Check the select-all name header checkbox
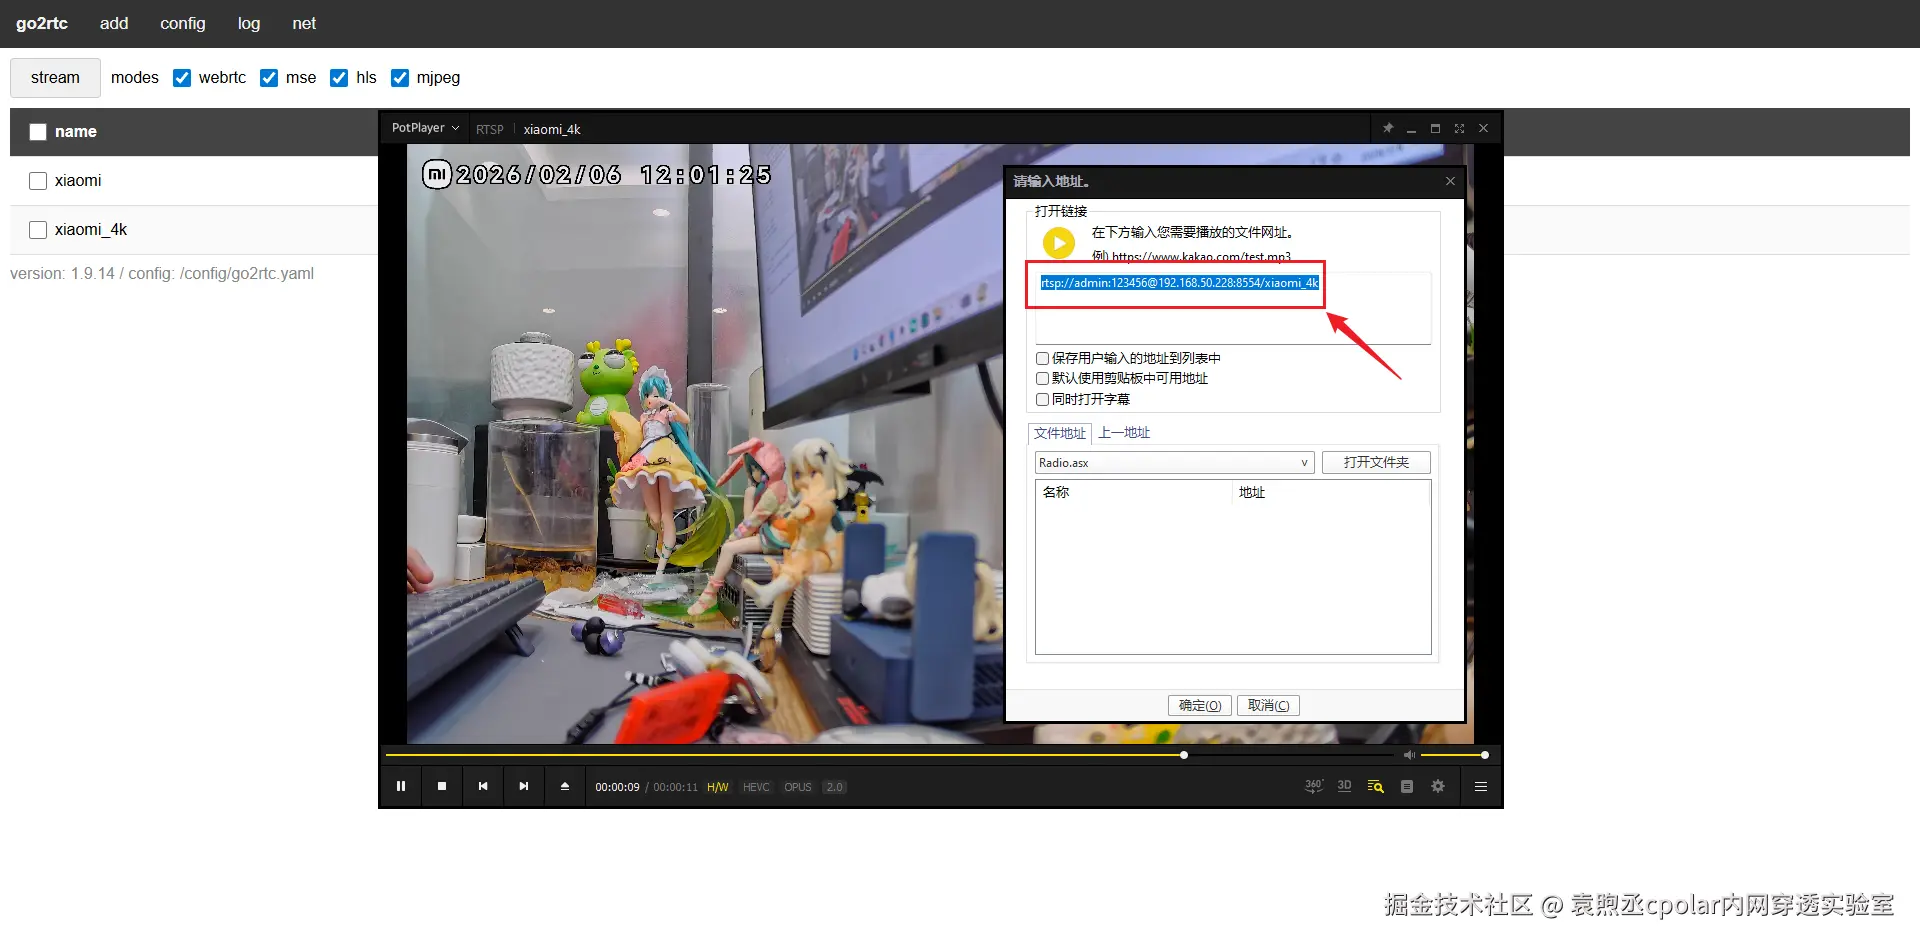 tap(38, 132)
